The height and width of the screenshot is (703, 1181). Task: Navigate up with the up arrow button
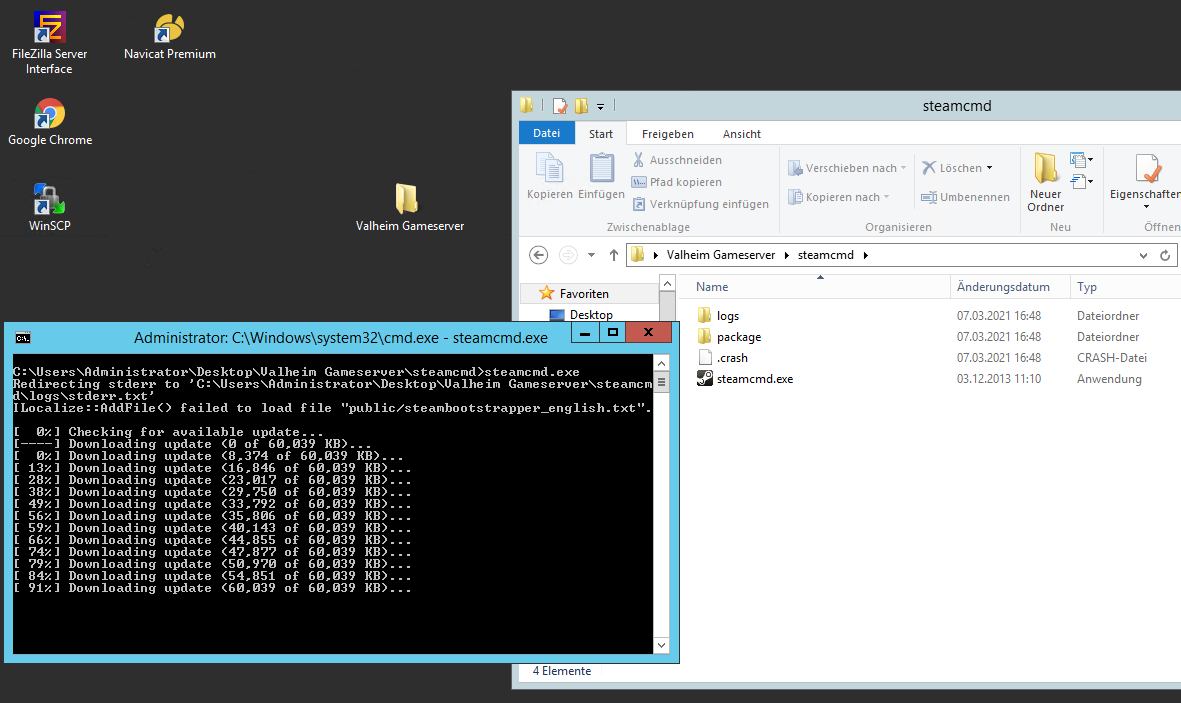[614, 255]
